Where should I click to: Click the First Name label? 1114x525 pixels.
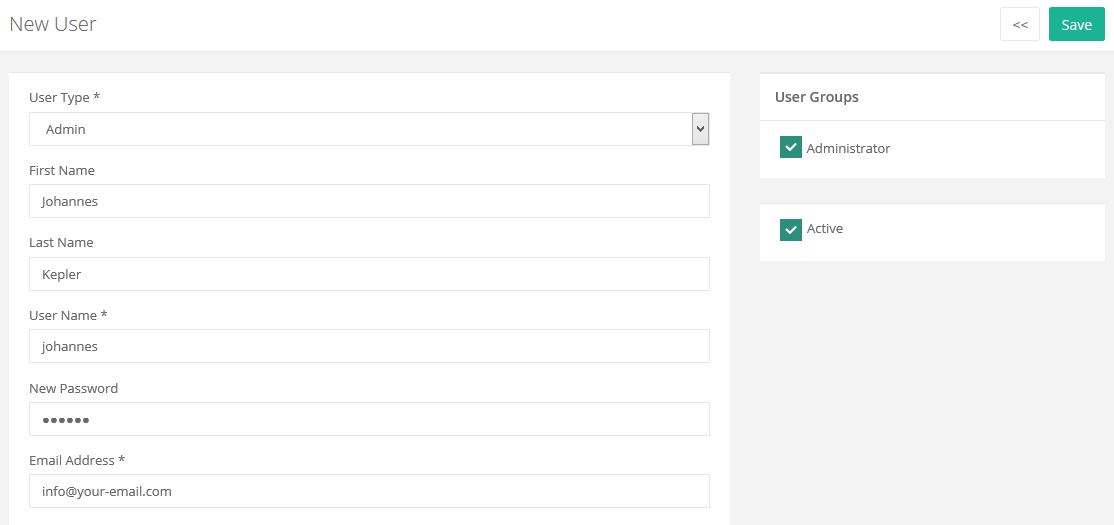[62, 171]
